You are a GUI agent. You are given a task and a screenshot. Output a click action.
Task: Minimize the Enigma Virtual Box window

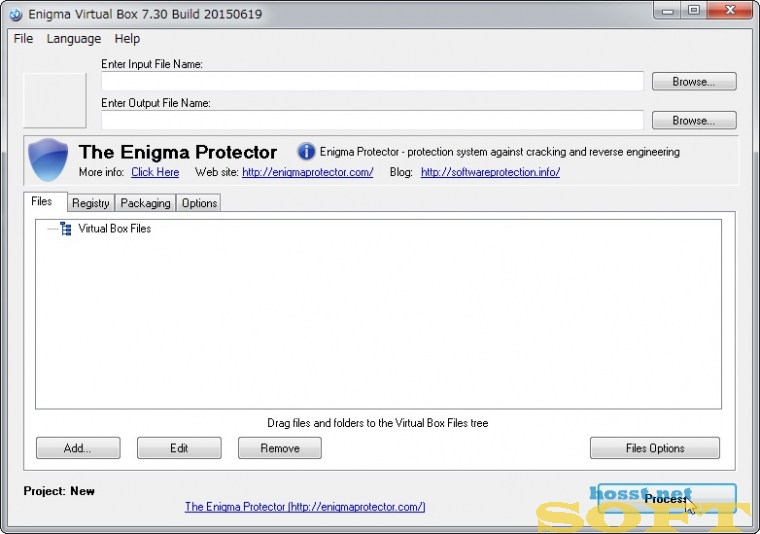coord(668,10)
